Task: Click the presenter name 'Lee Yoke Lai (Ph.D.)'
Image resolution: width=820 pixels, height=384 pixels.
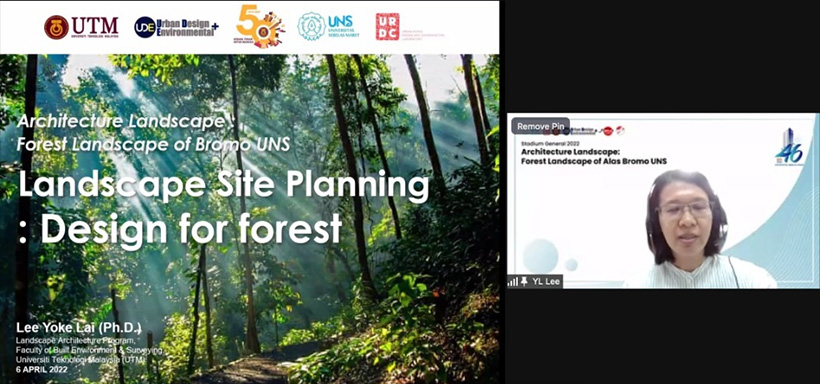Action: [79, 329]
